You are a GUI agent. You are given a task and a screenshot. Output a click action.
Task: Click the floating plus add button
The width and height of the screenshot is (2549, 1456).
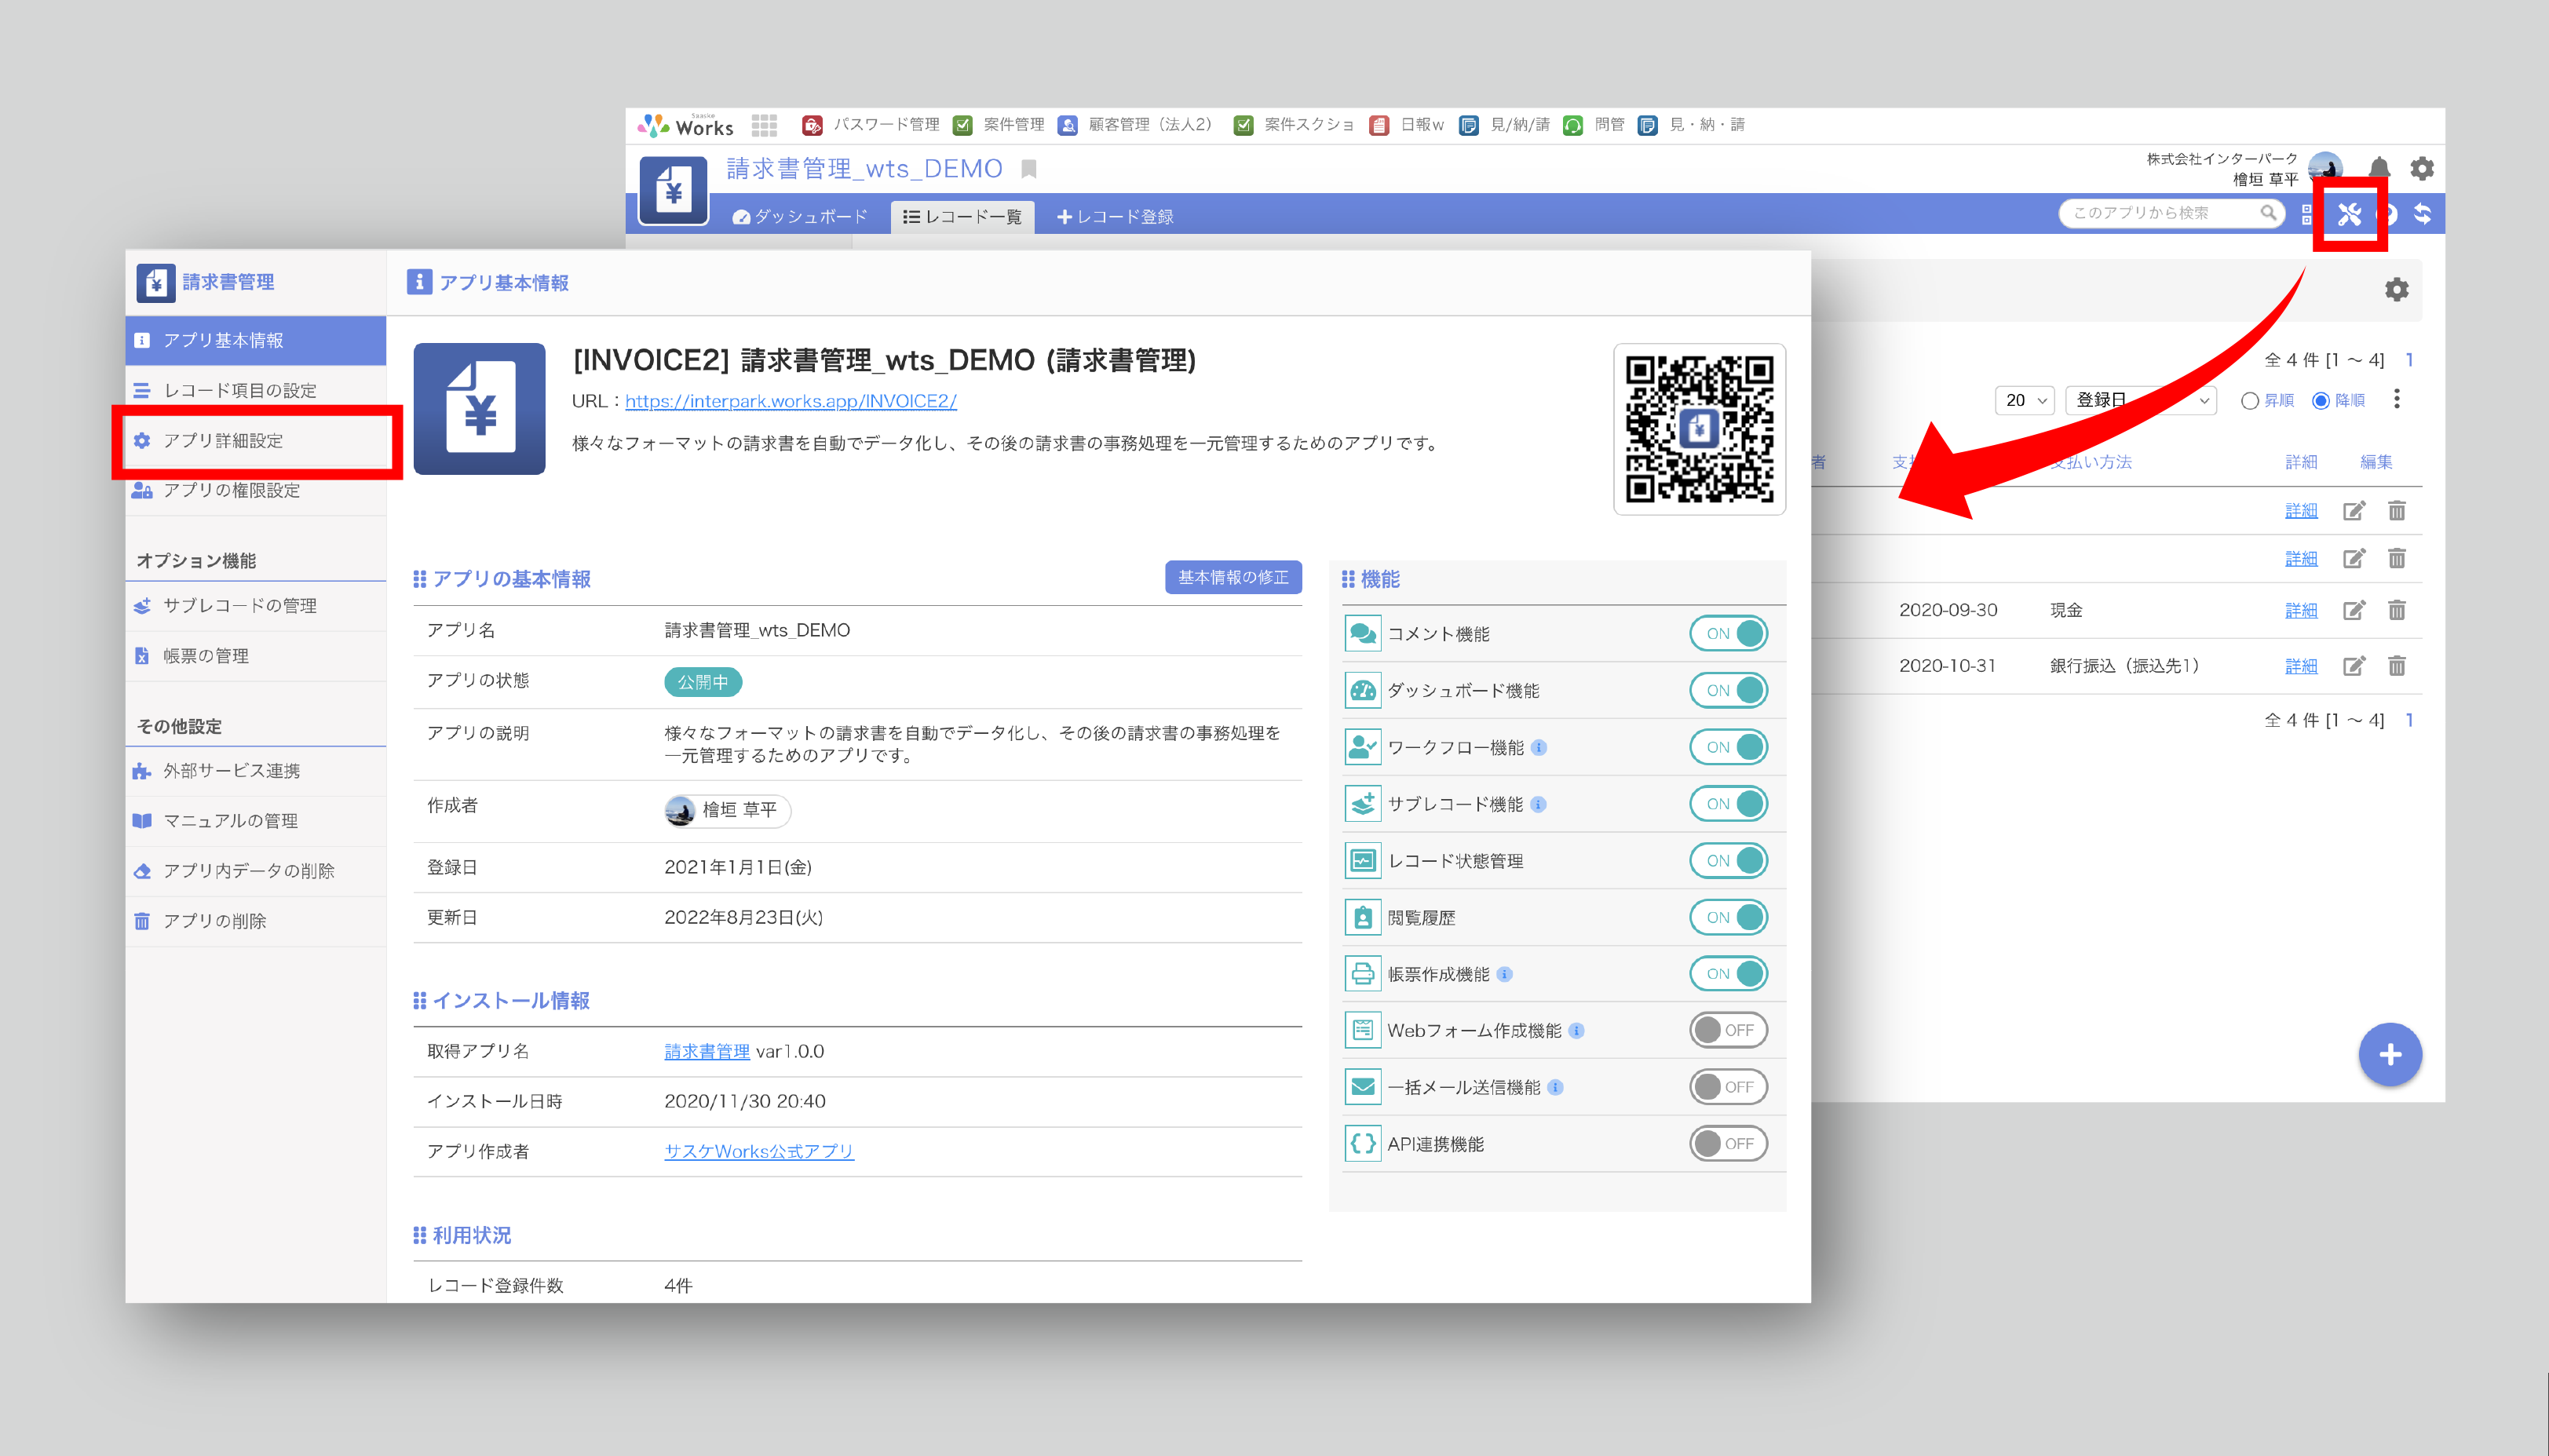point(2390,1054)
